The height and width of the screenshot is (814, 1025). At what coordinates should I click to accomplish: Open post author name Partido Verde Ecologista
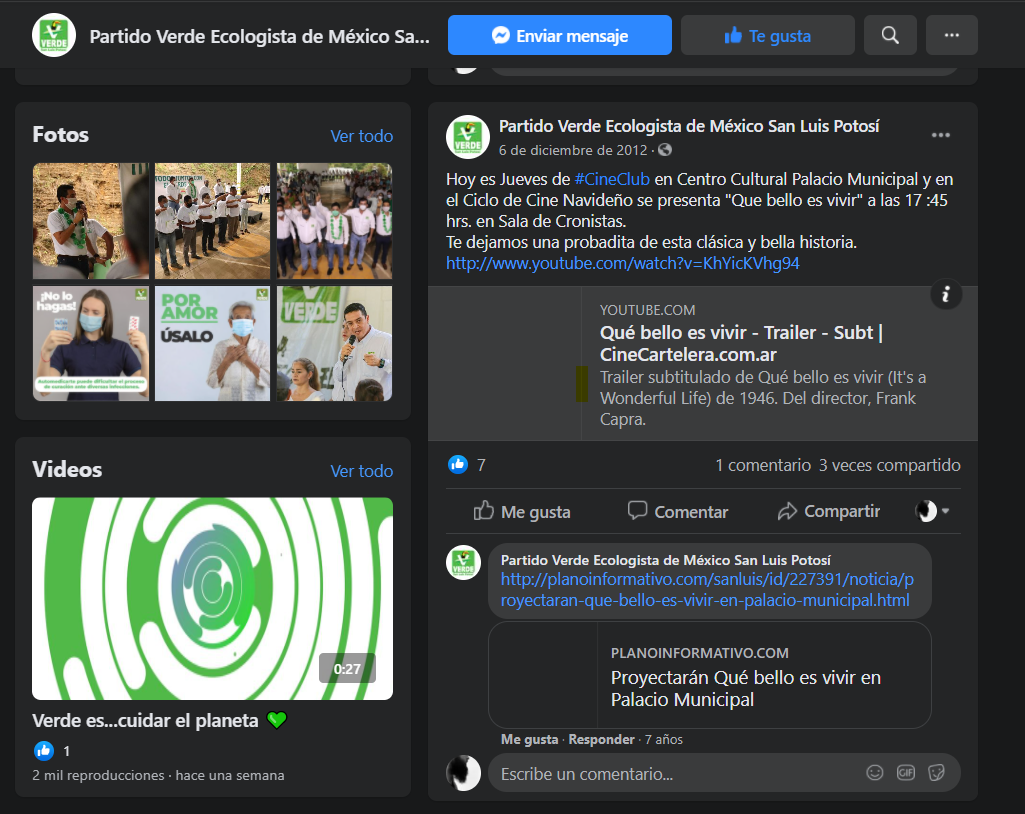click(689, 126)
